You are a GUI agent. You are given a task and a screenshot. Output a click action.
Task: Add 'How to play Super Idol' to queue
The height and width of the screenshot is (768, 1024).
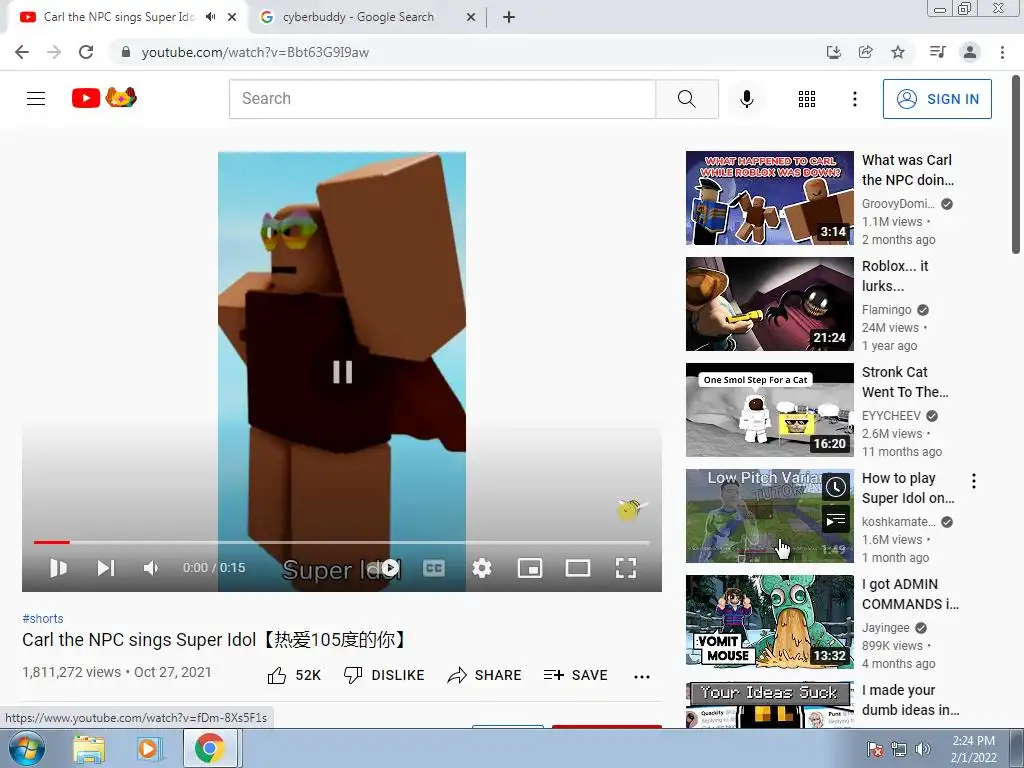(836, 520)
